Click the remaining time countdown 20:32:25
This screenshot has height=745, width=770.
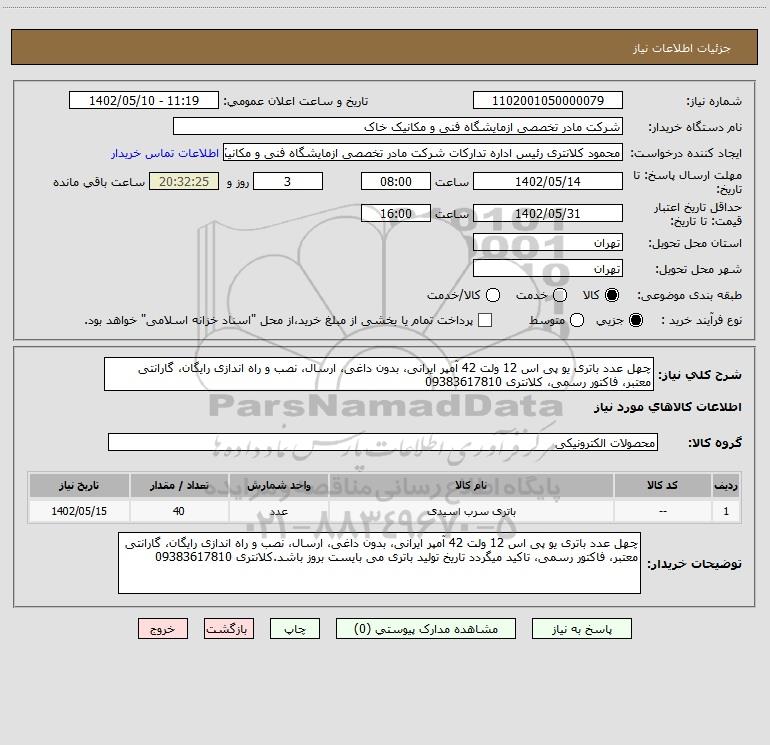184,181
